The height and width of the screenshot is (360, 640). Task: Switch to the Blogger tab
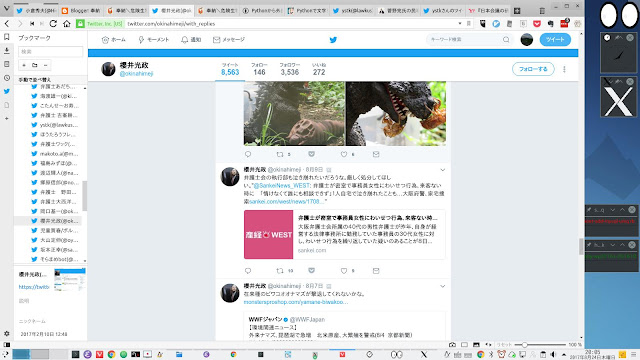tap(81, 11)
